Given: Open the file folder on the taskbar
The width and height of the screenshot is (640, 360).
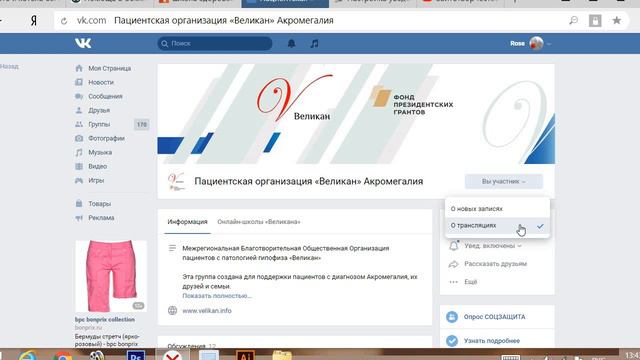Looking at the screenshot, I should (x=282, y=356).
